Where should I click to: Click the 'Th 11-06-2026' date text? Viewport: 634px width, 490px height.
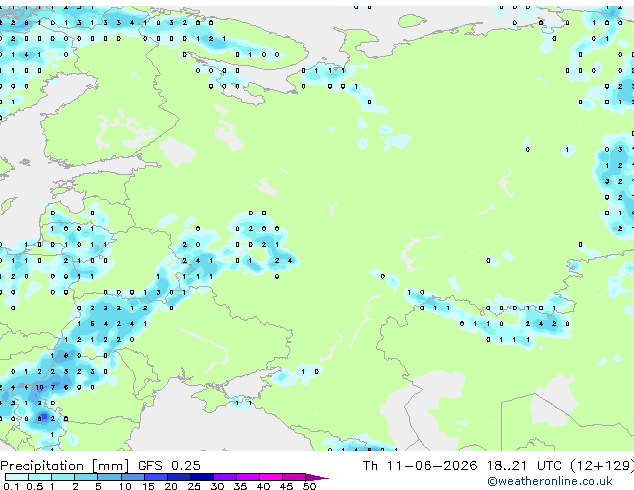tap(420, 465)
